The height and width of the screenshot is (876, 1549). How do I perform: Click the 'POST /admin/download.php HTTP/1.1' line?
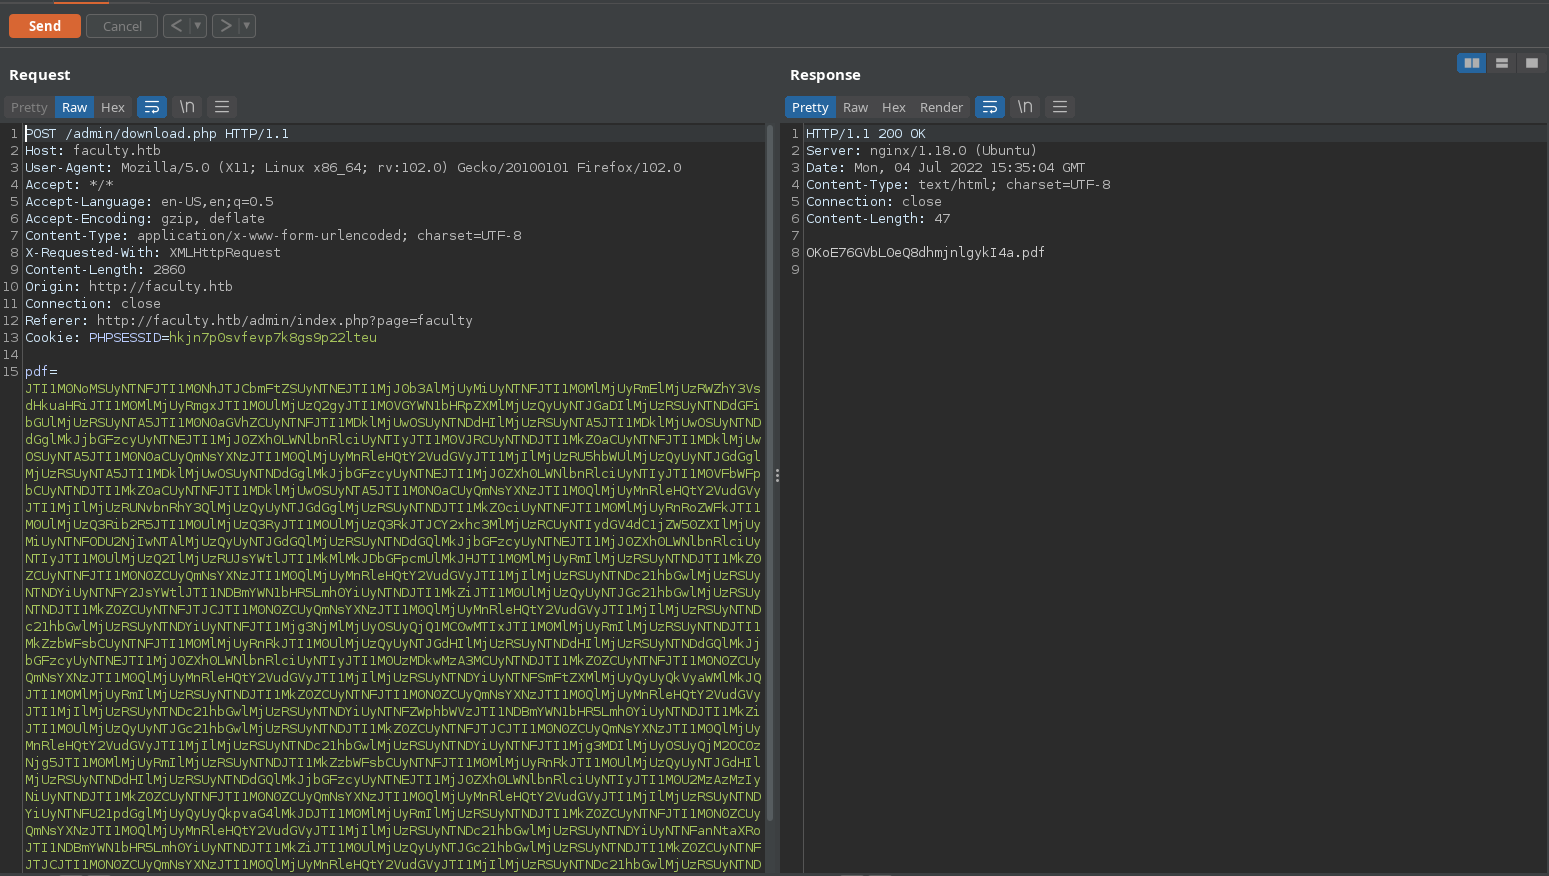(x=157, y=133)
